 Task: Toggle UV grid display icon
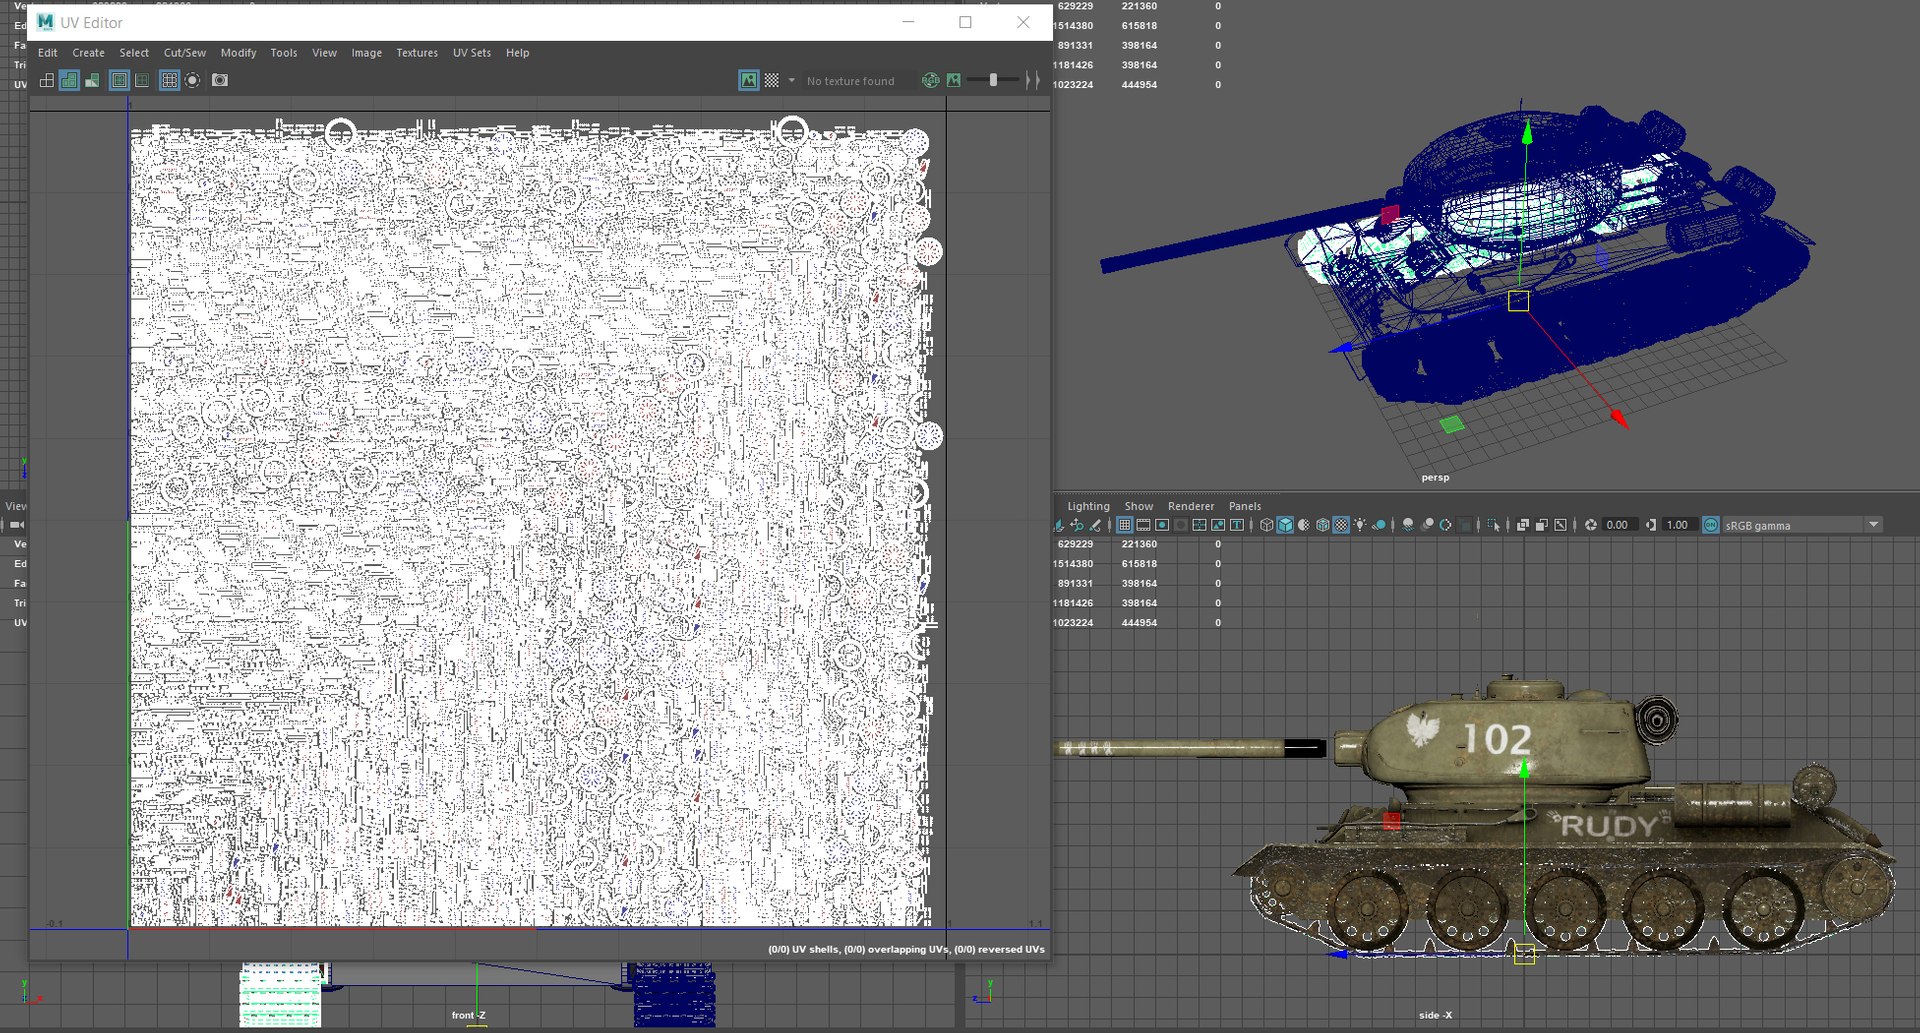tap(169, 80)
